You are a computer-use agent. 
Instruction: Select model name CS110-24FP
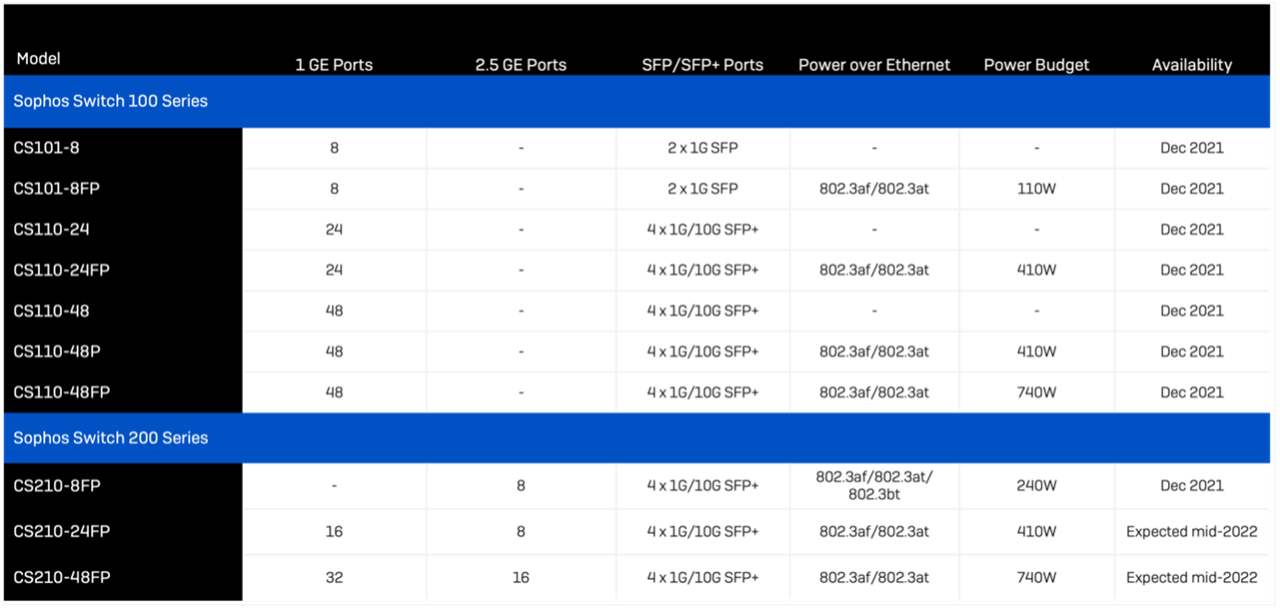tap(61, 270)
